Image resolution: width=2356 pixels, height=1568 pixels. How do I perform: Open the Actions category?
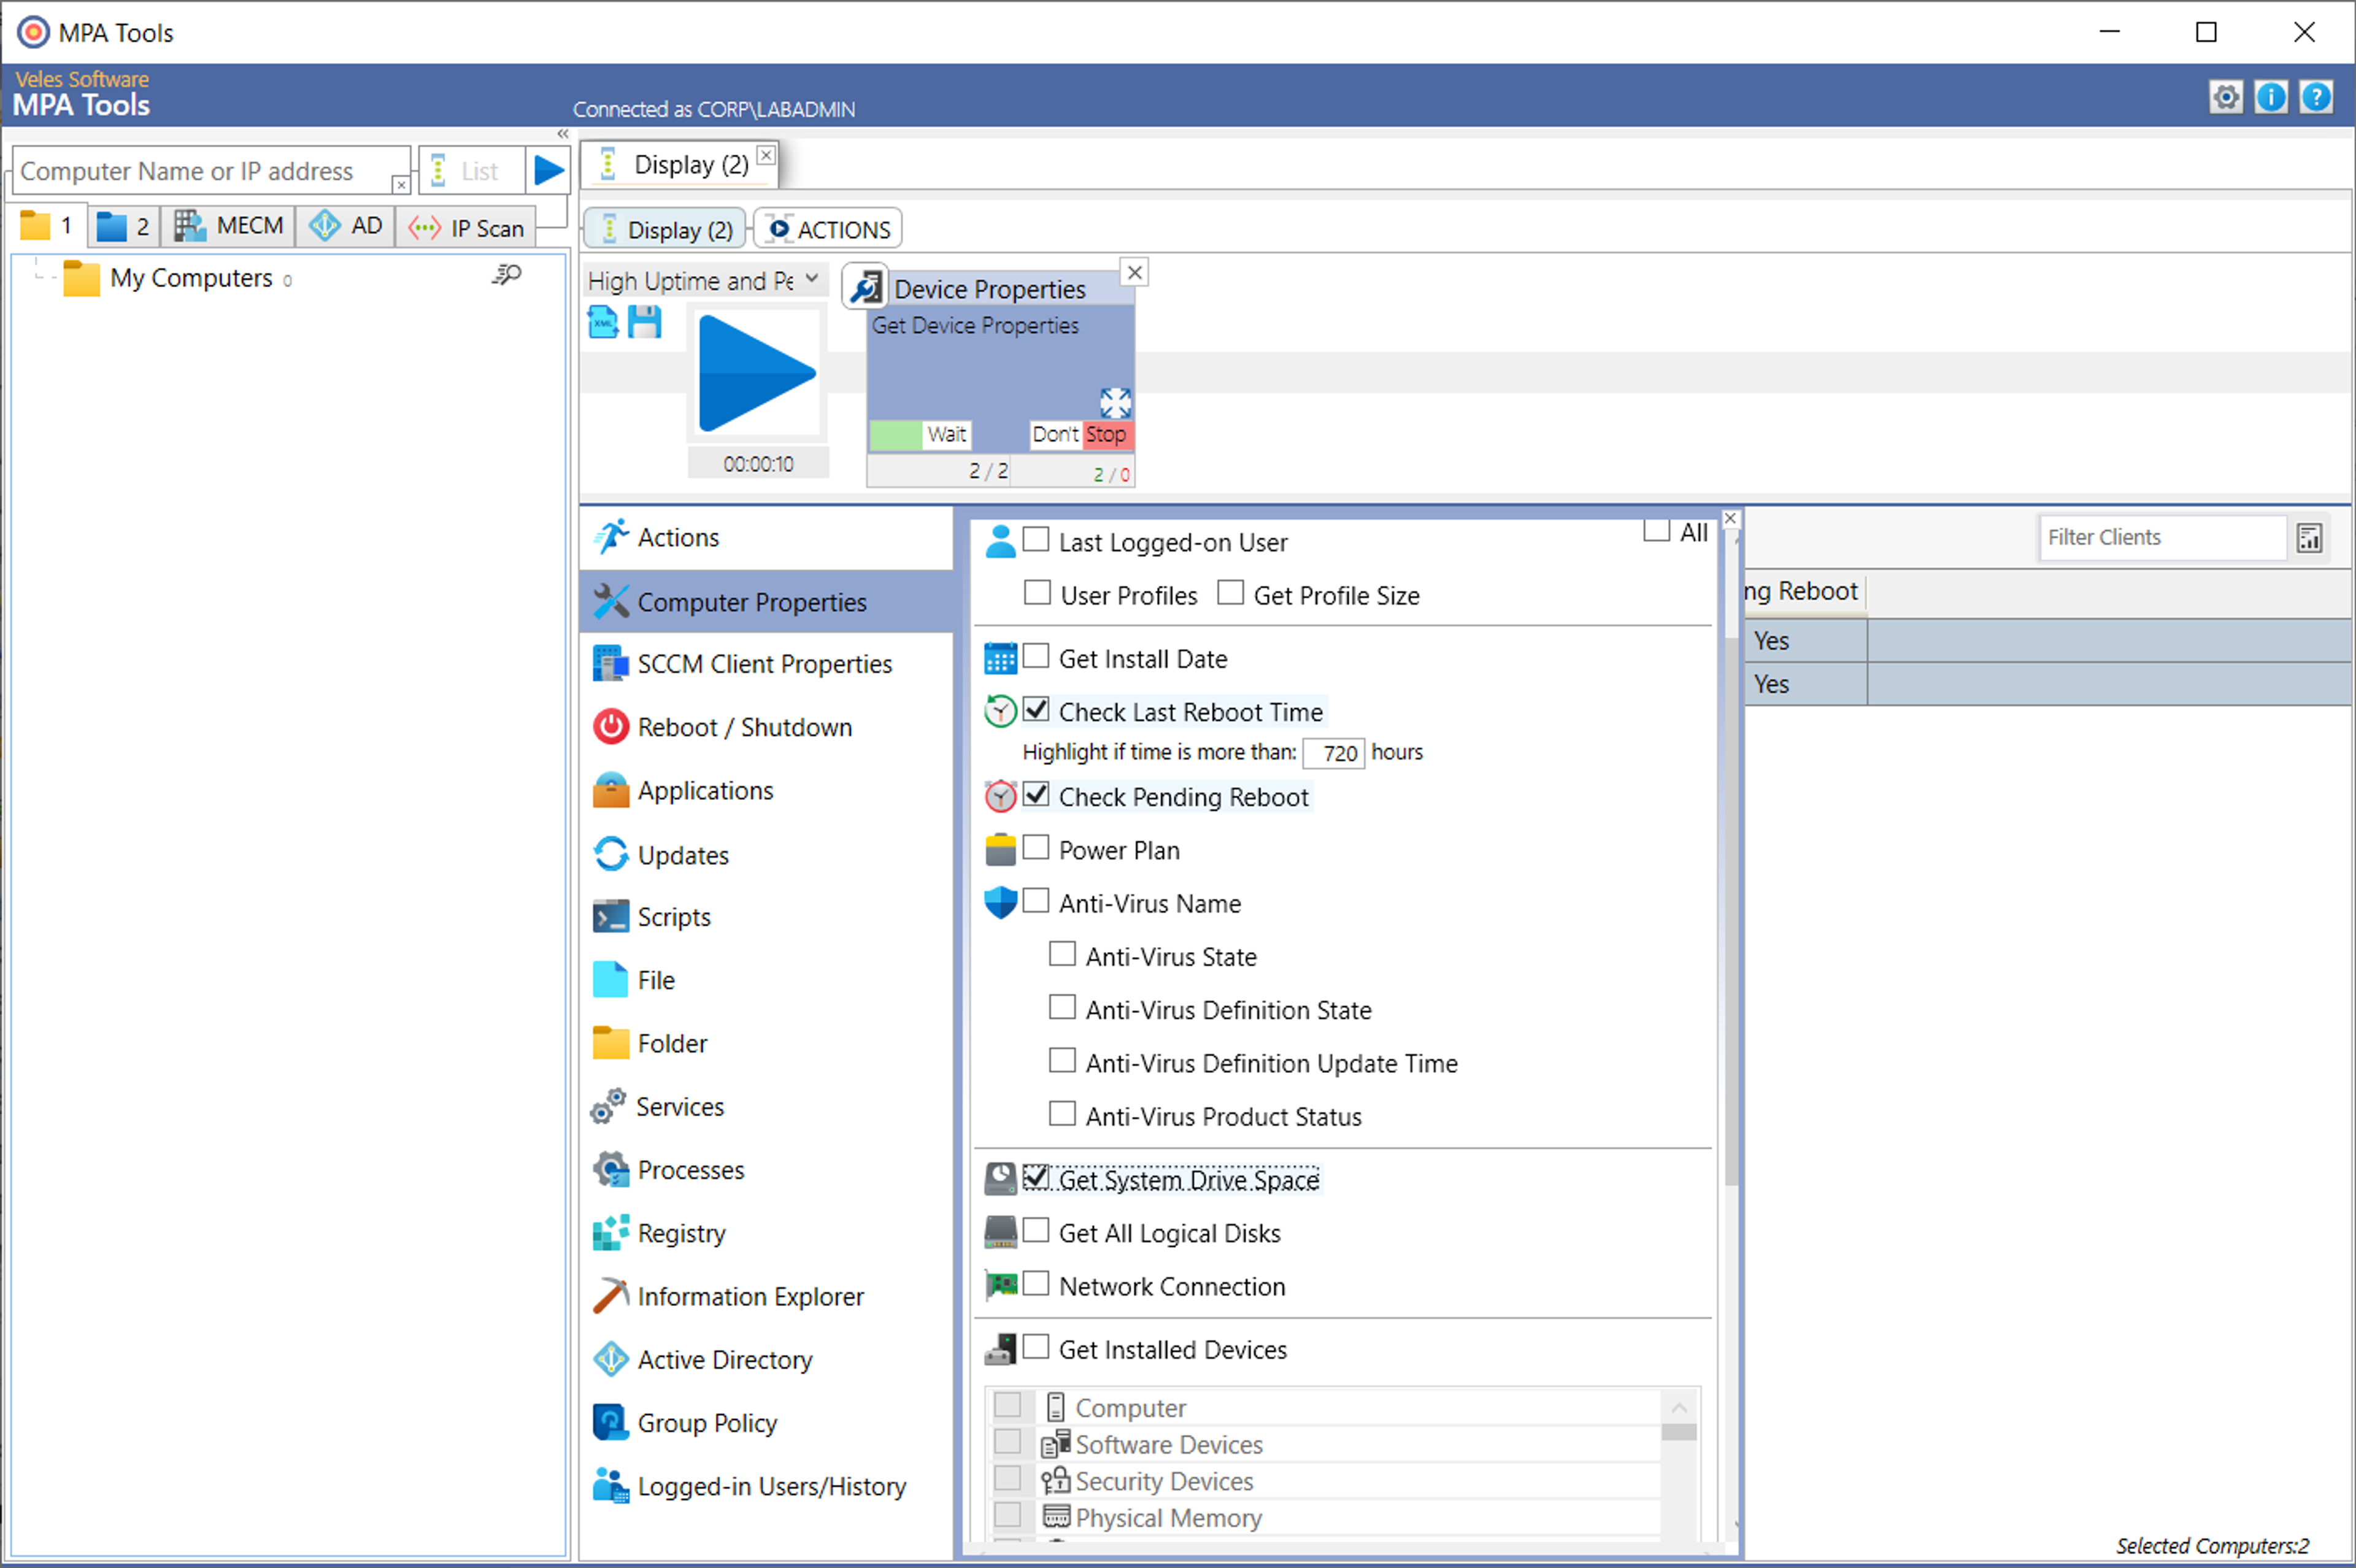(766, 537)
